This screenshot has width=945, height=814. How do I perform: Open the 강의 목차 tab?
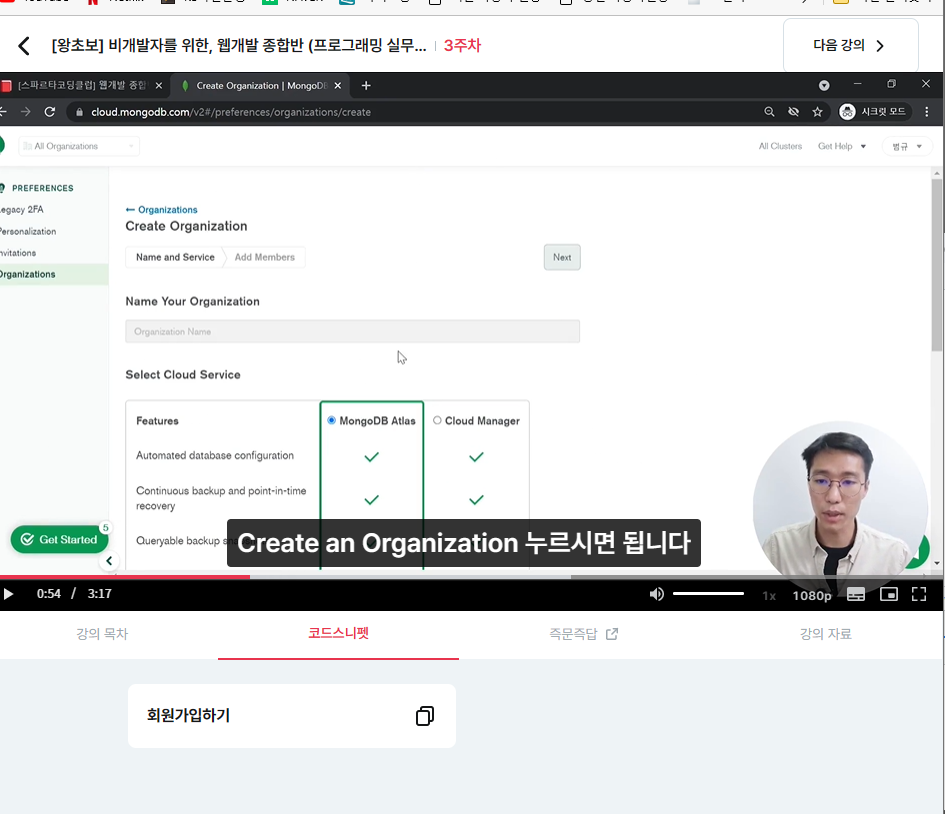(102, 634)
